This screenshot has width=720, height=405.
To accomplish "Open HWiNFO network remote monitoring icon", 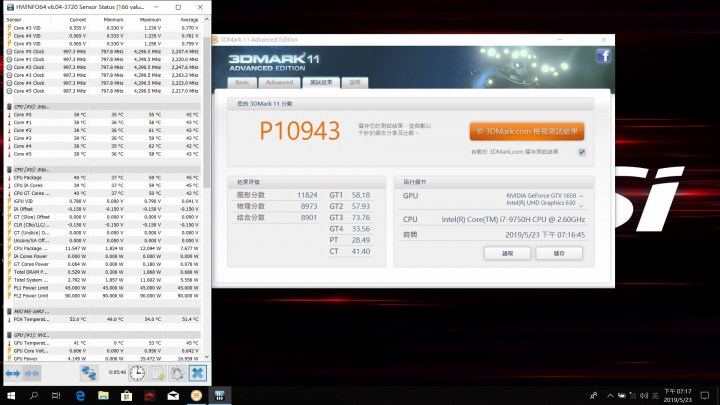I will point(89,373).
